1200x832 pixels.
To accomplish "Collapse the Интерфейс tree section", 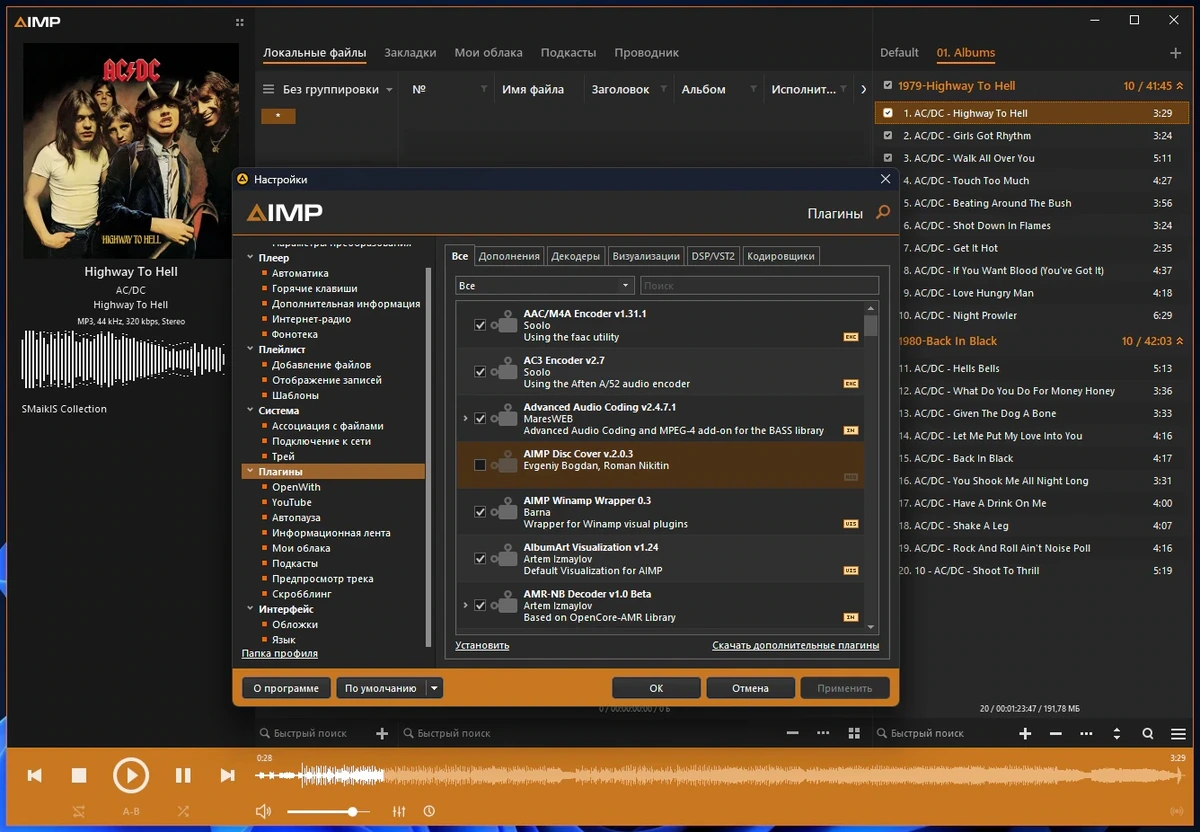I will click(250, 609).
